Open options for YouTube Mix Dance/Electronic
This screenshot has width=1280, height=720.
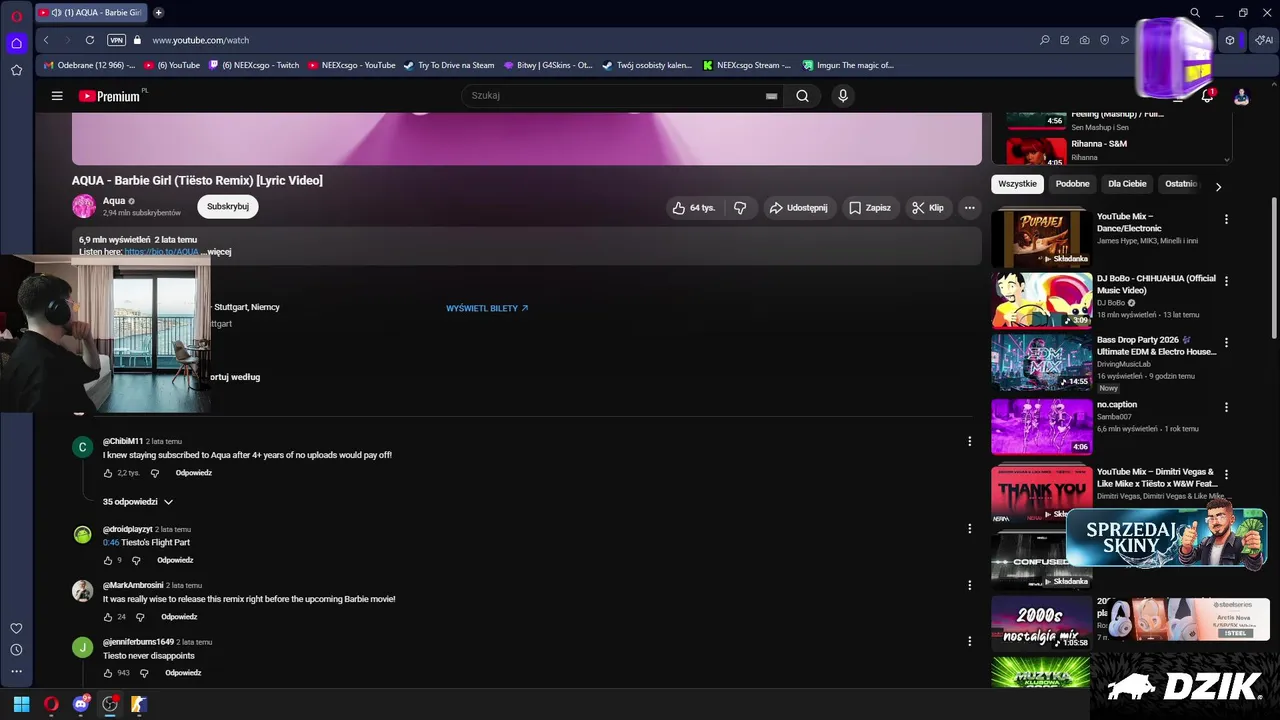coord(1226,219)
